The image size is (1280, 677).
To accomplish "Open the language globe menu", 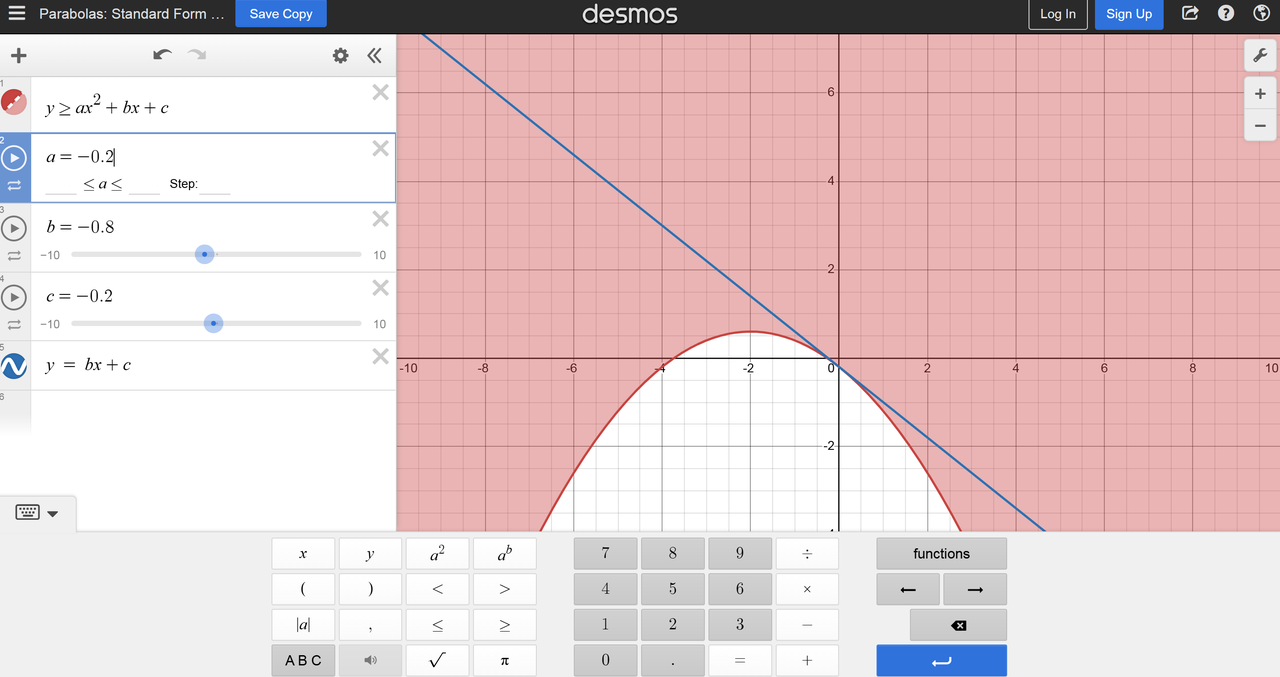I will coord(1260,14).
